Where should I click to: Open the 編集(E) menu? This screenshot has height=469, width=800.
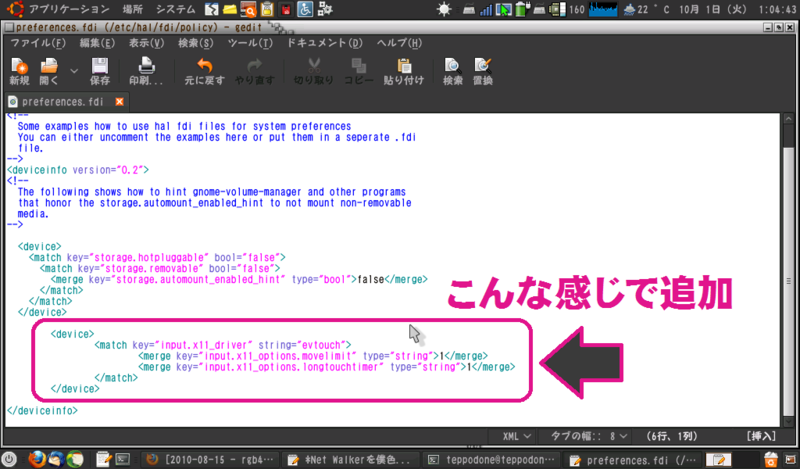click(x=97, y=43)
